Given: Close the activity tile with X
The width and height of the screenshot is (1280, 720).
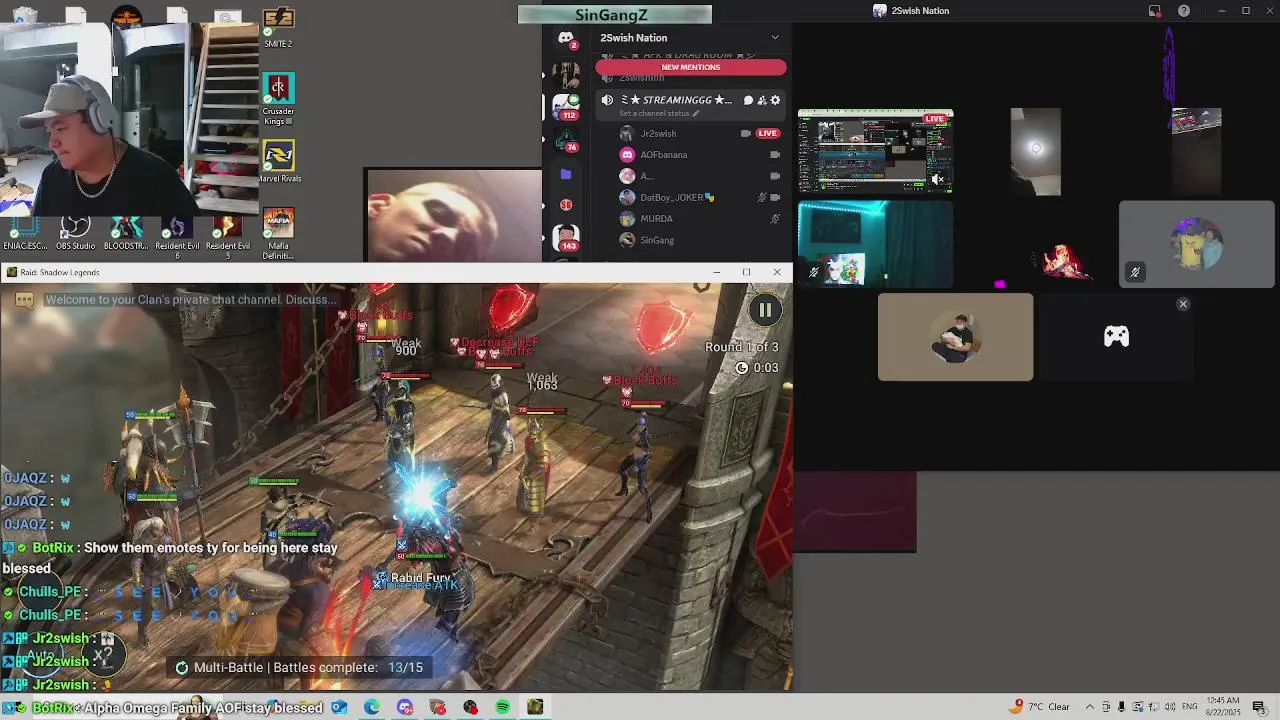Looking at the screenshot, I should [1183, 304].
